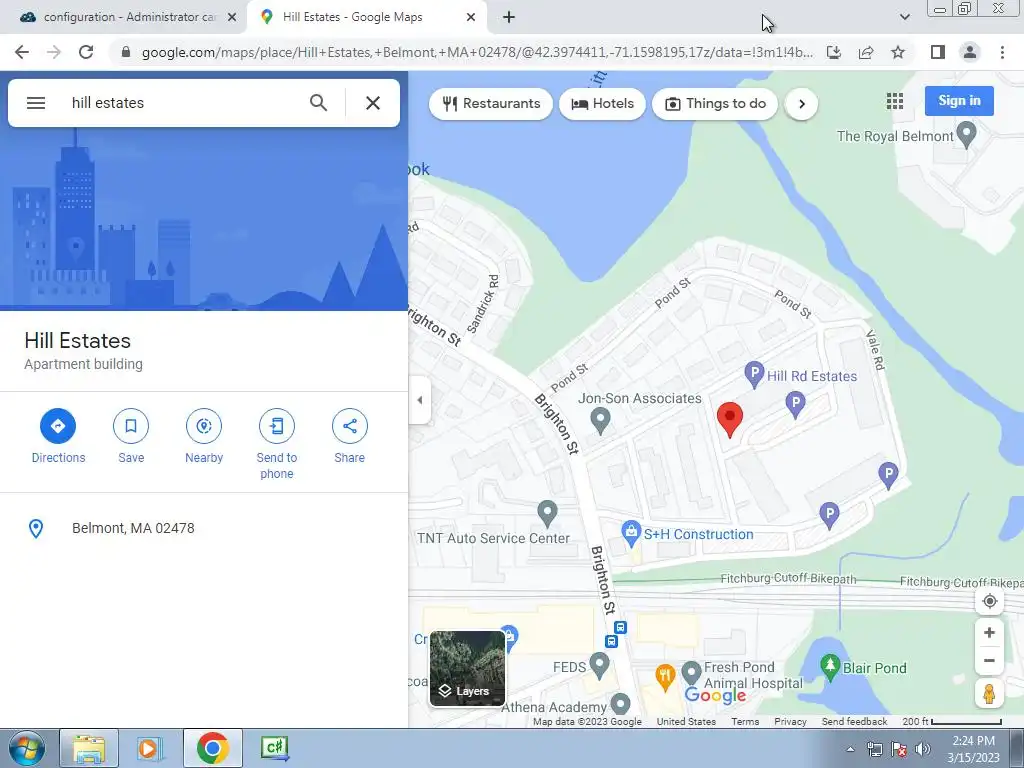
Task: Open the Windows Start menu
Action: pyautogui.click(x=26, y=748)
